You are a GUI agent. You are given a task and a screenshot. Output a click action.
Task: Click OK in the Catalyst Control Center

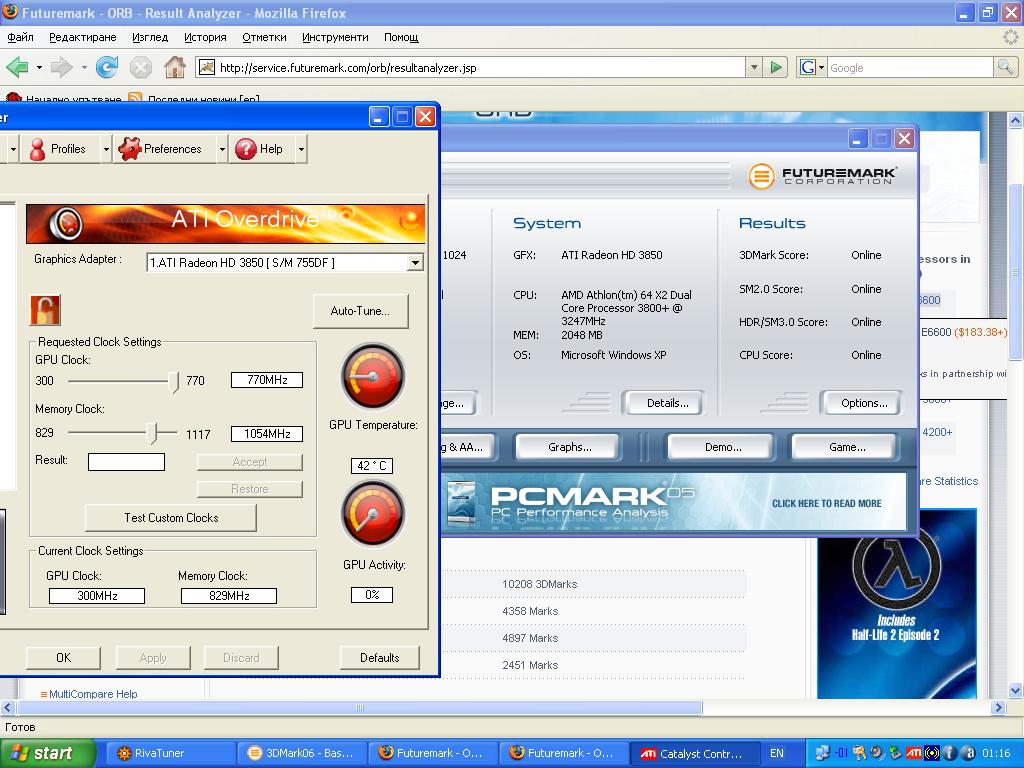click(x=63, y=658)
